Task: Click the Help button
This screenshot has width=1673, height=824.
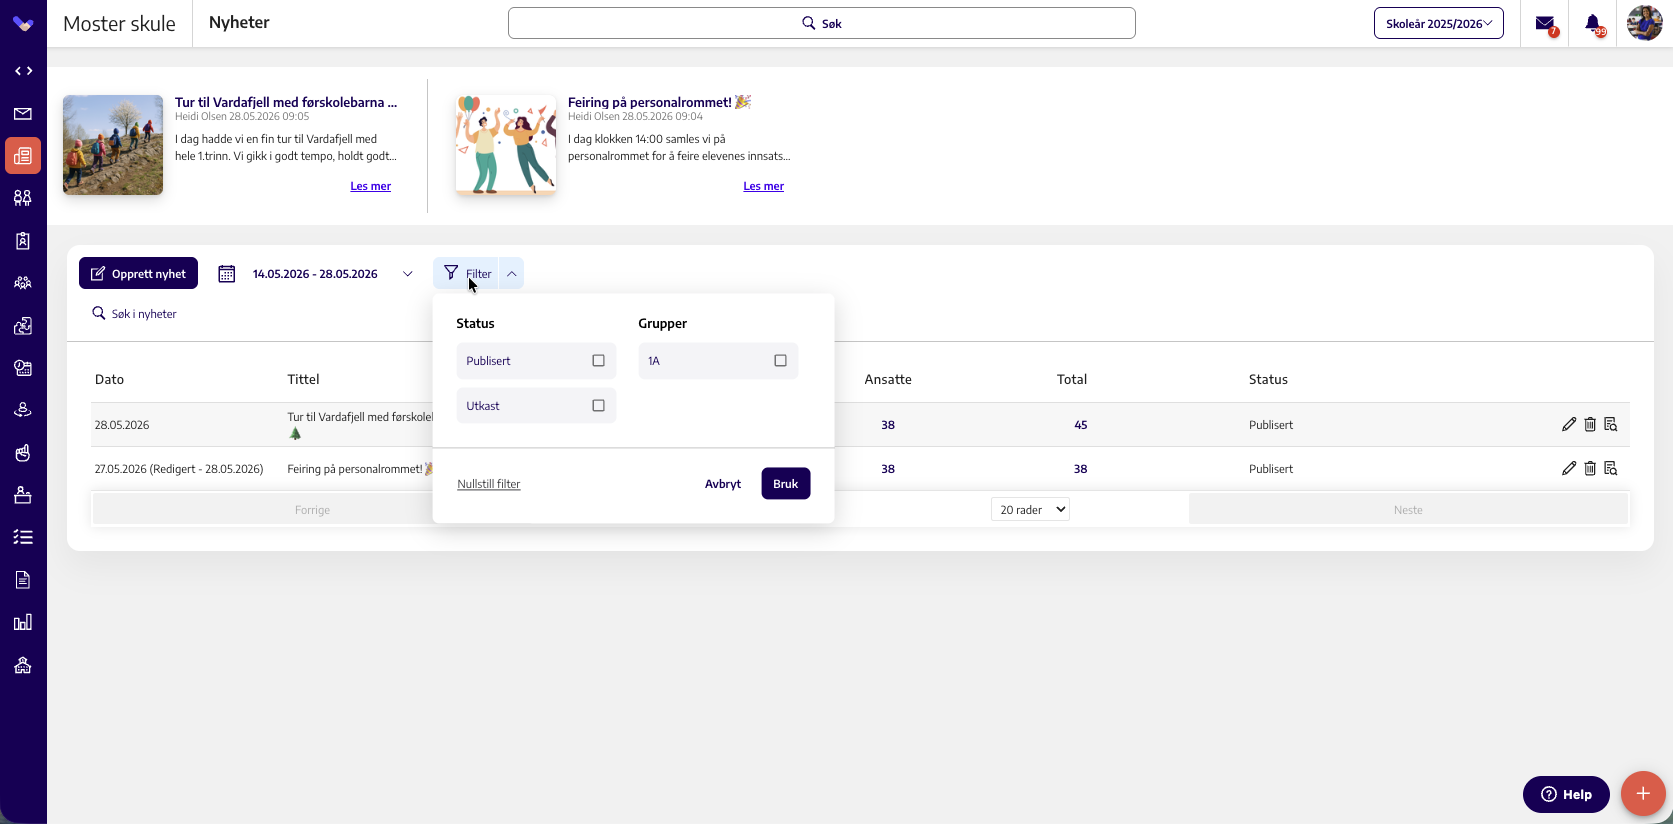Action: [1566, 794]
